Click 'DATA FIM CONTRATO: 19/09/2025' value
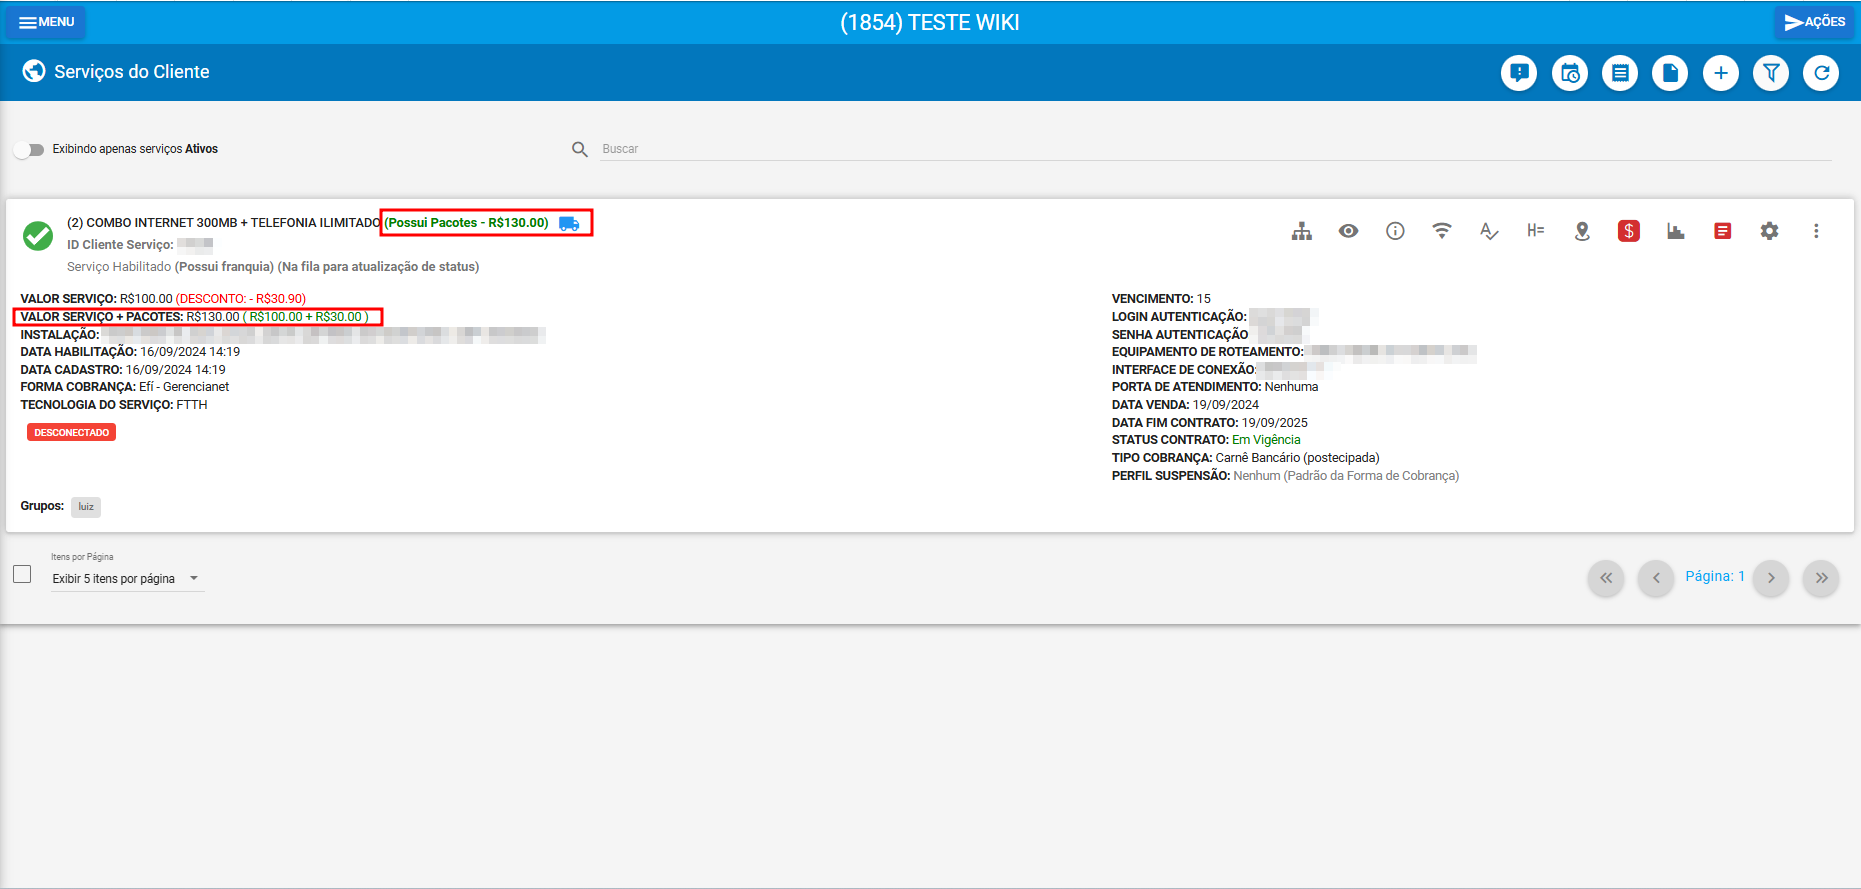This screenshot has width=1861, height=889. [1210, 423]
